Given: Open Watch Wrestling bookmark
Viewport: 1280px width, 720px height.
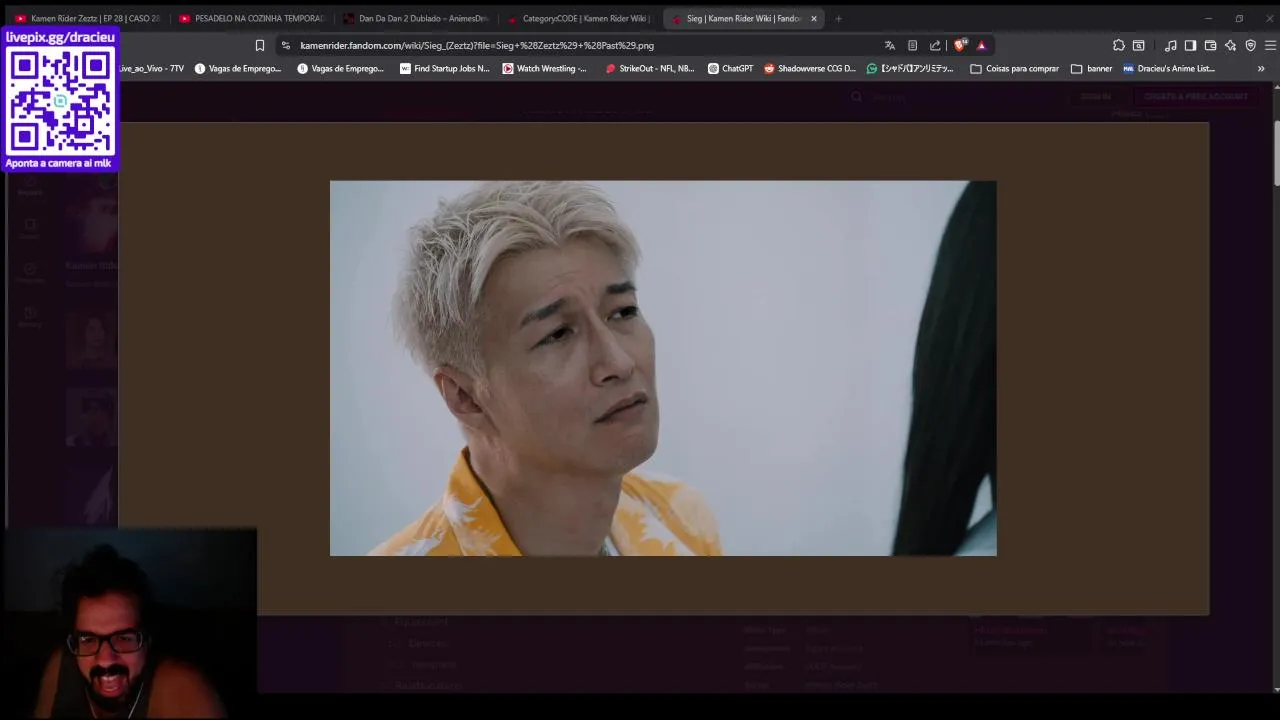Looking at the screenshot, I should pyautogui.click(x=545, y=69).
